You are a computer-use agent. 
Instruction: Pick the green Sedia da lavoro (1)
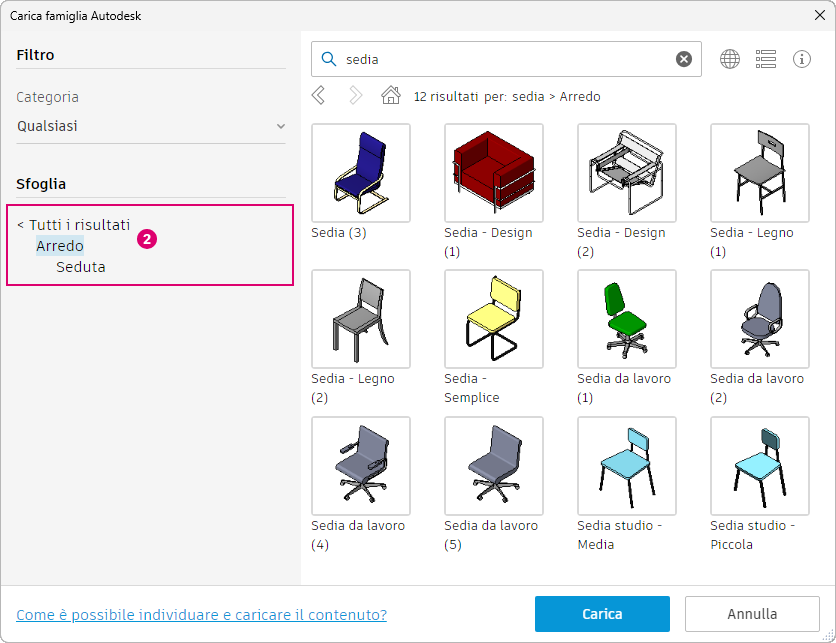click(x=627, y=319)
